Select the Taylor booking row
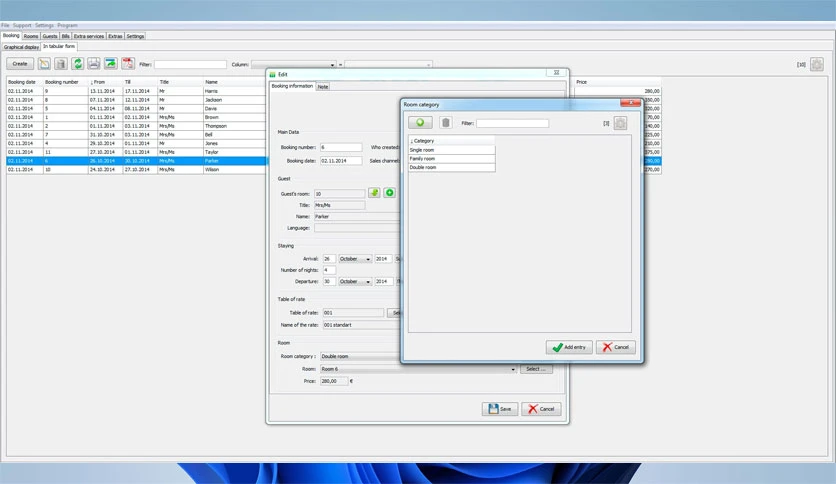This screenshot has height=484, width=836. 136,152
